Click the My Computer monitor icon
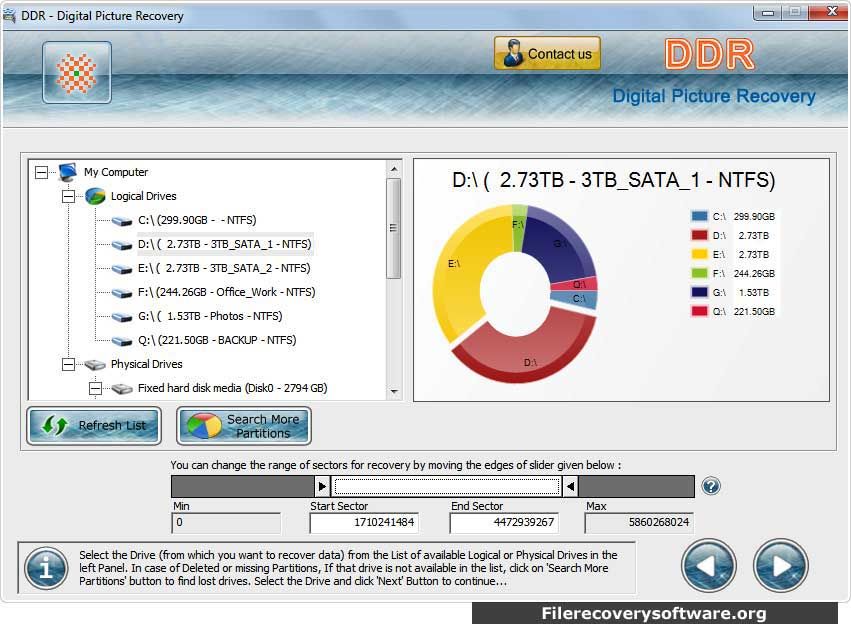Screen dimensions: 851x624 click(x=67, y=172)
